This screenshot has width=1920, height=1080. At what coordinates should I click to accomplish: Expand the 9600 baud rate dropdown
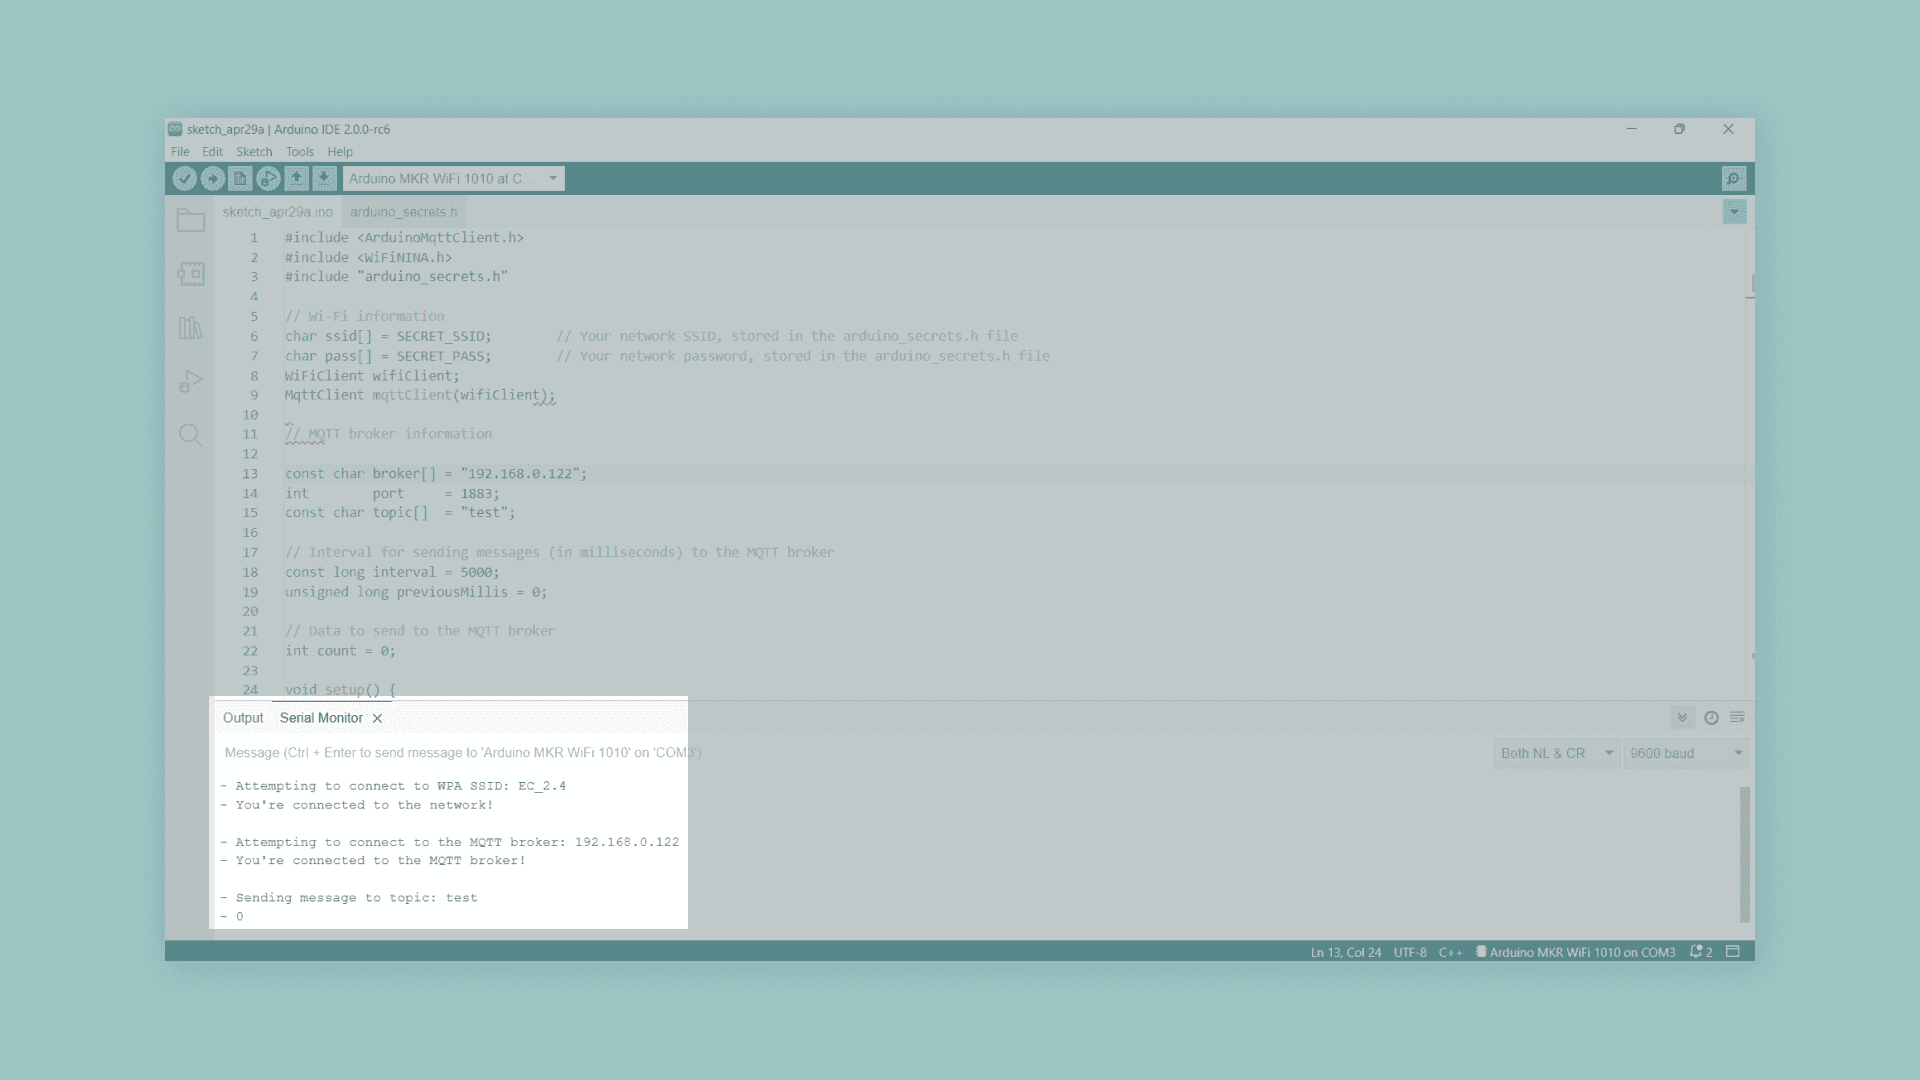pyautogui.click(x=1686, y=753)
